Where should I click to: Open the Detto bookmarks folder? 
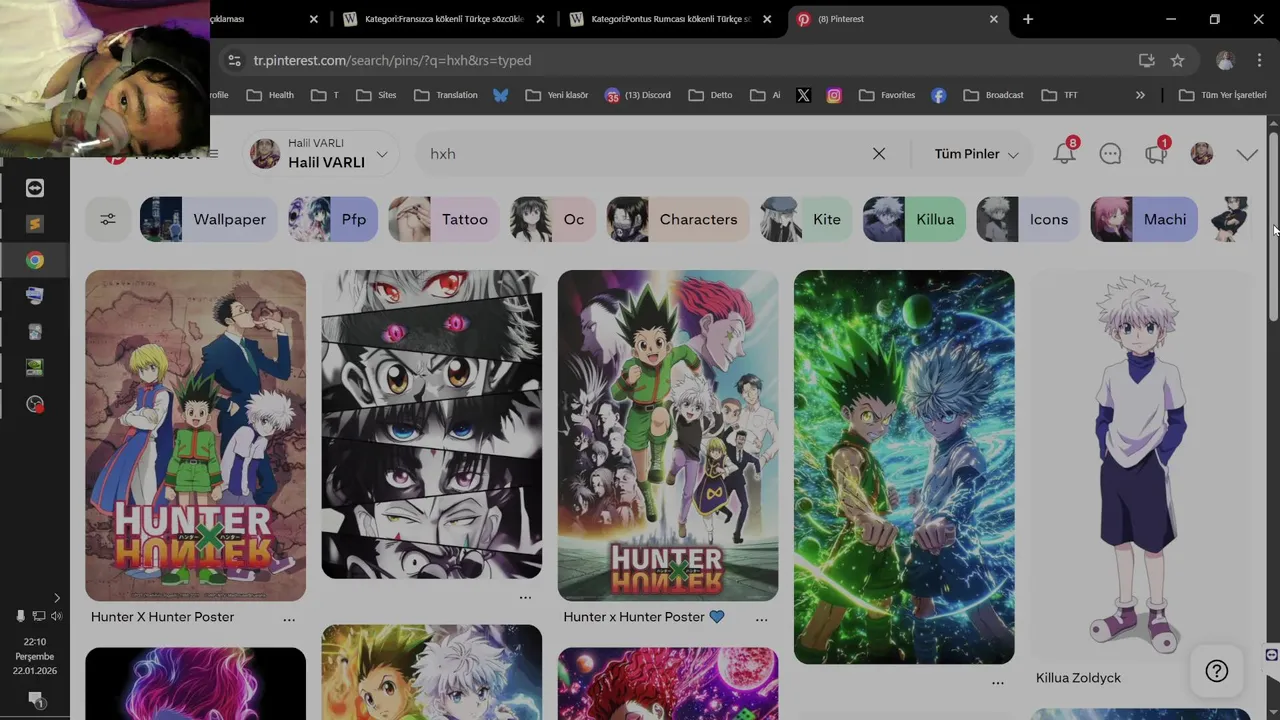click(x=710, y=95)
